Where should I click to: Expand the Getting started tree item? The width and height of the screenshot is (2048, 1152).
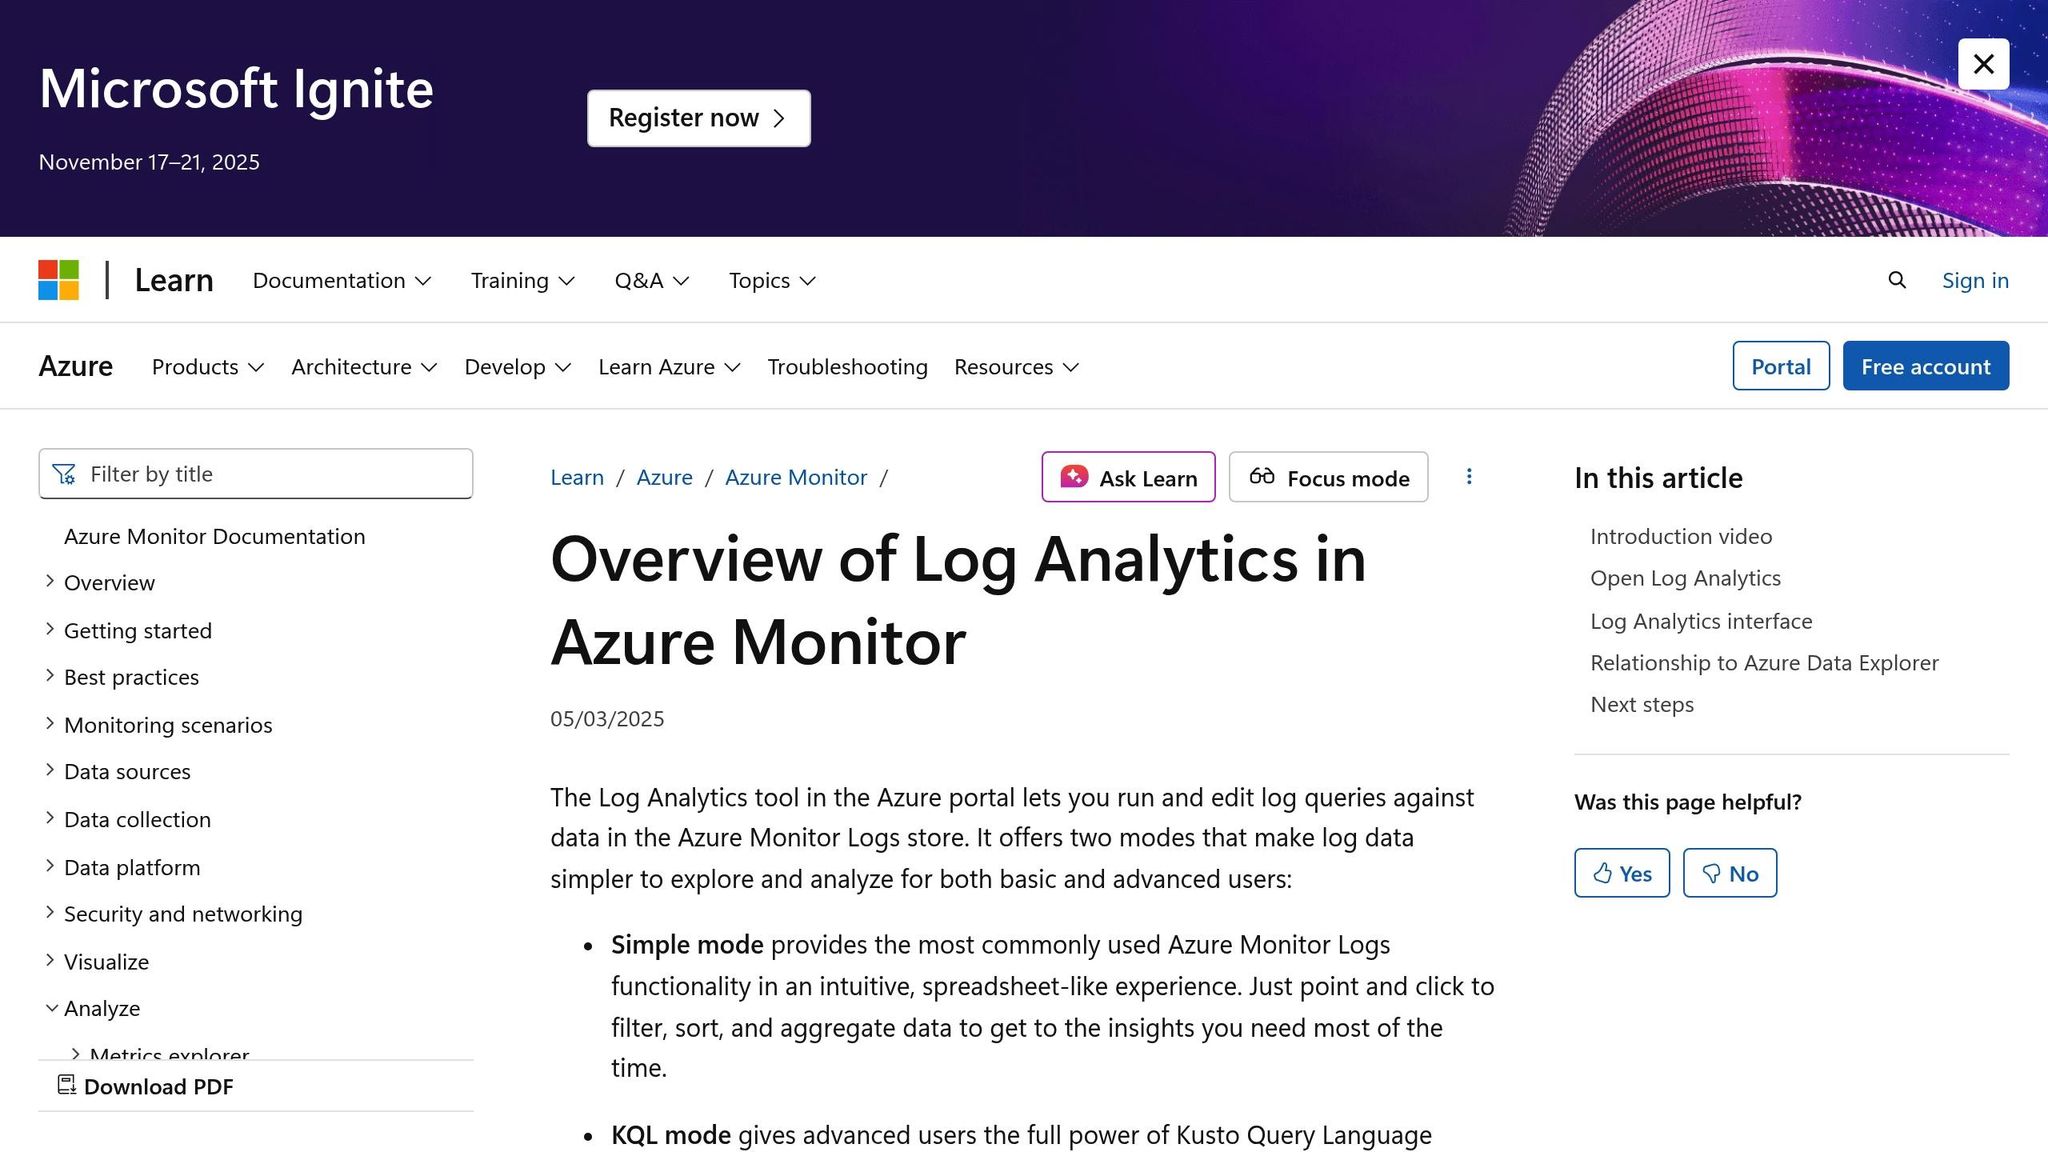[x=50, y=629]
